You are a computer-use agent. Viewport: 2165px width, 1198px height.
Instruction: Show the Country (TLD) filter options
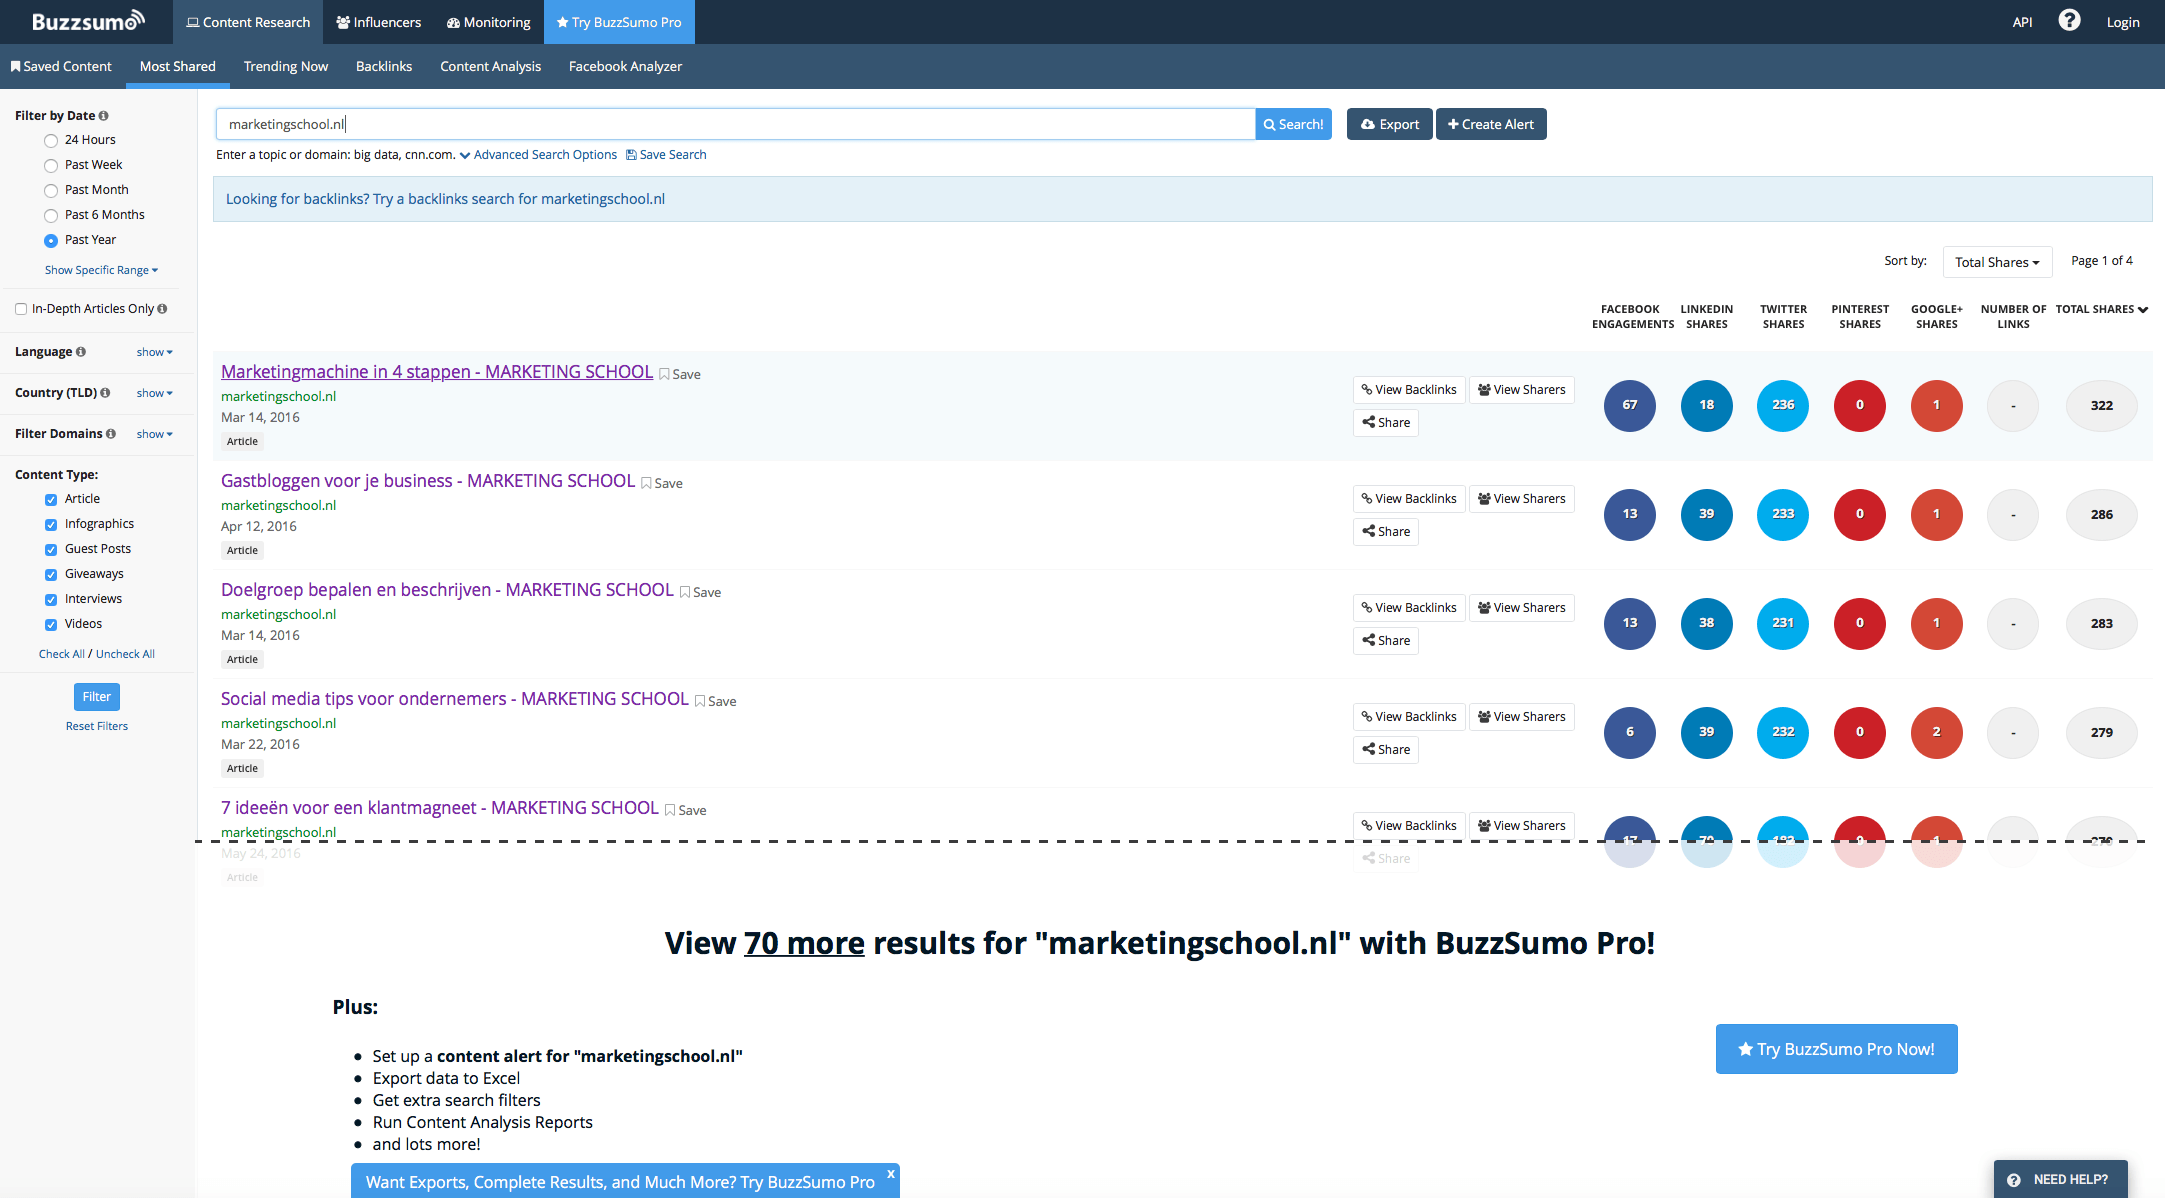tap(155, 393)
